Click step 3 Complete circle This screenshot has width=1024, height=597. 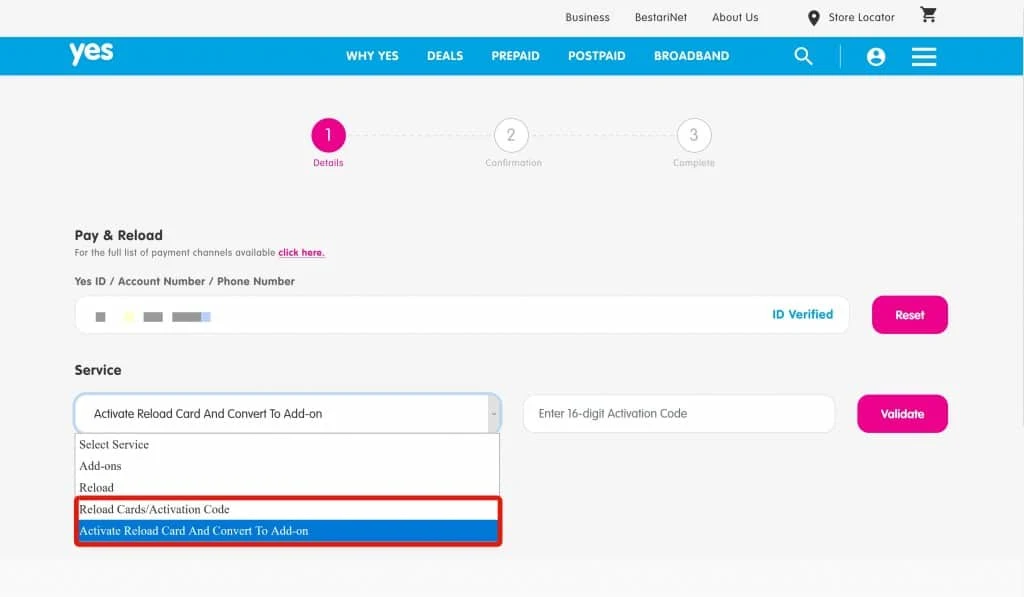tap(694, 135)
